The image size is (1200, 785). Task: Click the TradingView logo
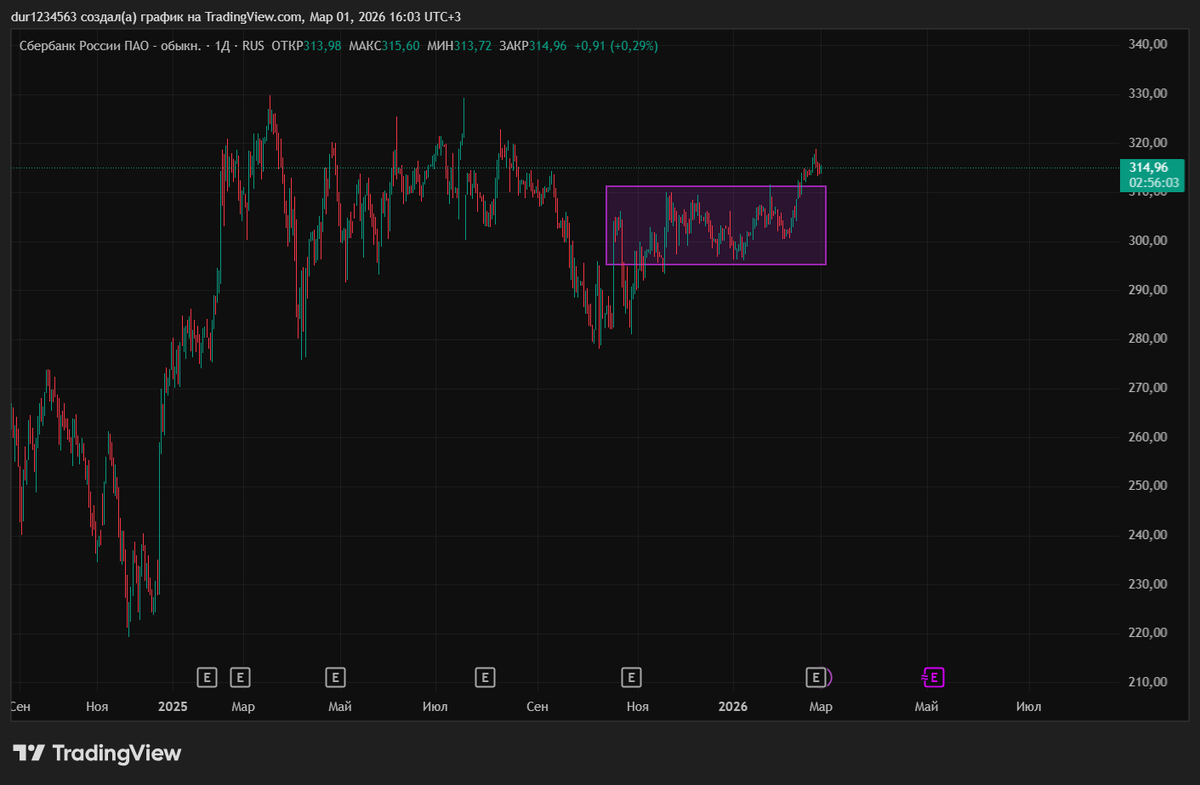[x=97, y=753]
